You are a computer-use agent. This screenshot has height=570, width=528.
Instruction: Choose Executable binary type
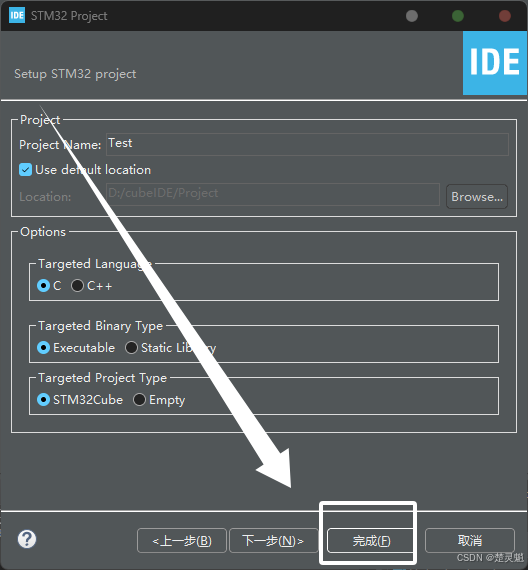[43, 348]
